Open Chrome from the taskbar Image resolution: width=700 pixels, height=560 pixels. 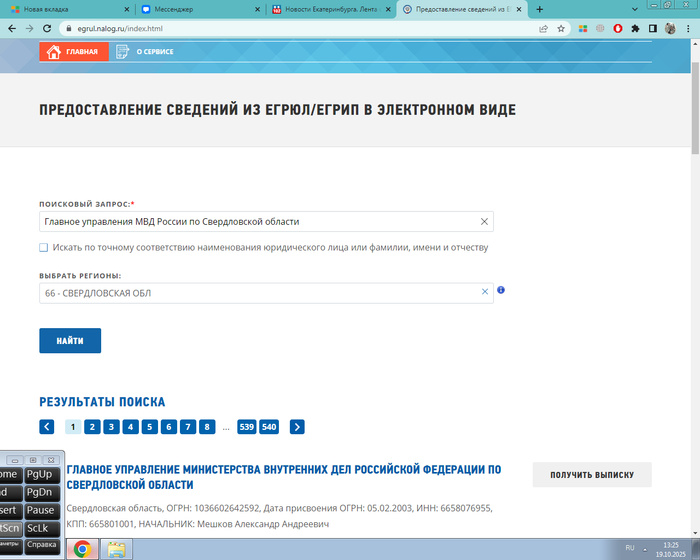[83, 549]
